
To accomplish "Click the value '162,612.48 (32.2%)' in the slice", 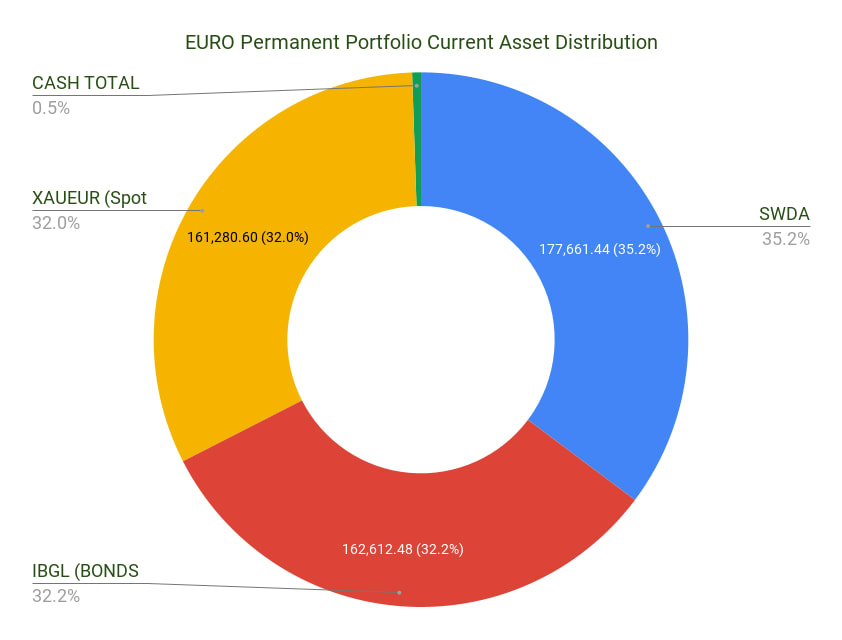I will pyautogui.click(x=403, y=549).
